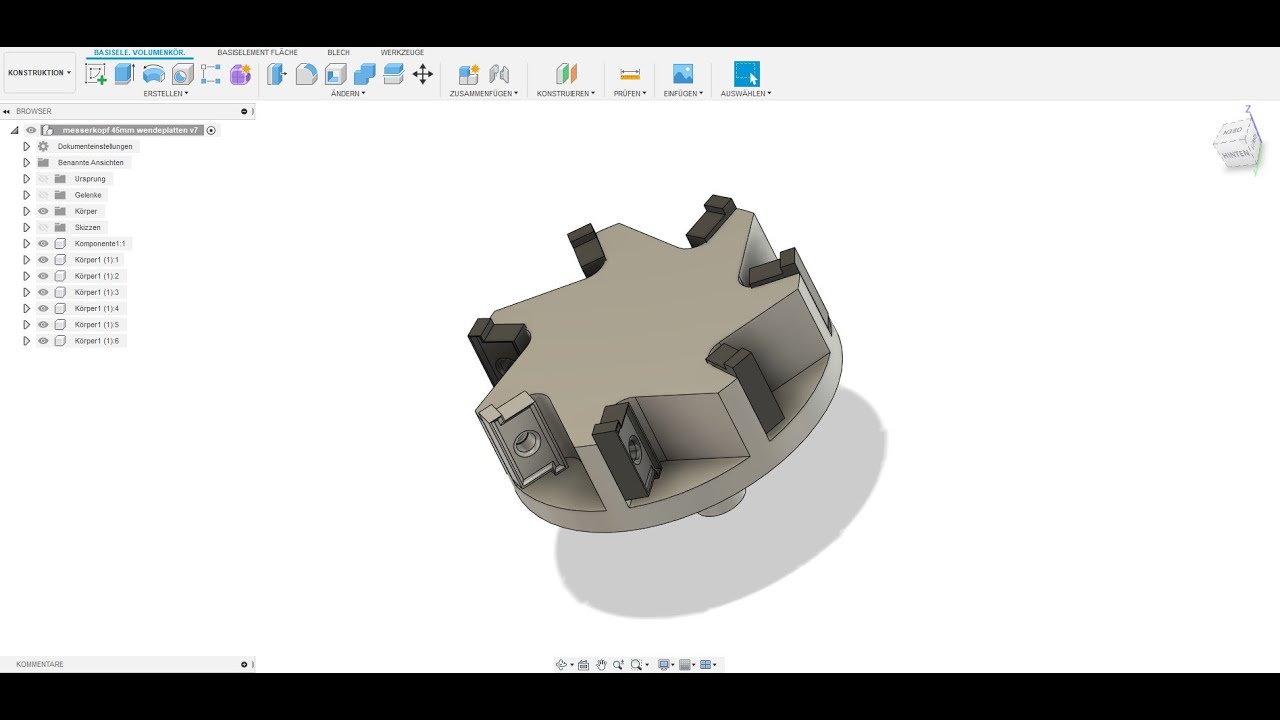Image resolution: width=1280 pixels, height=720 pixels.
Task: Activate the Zoom tool
Action: [x=619, y=665]
